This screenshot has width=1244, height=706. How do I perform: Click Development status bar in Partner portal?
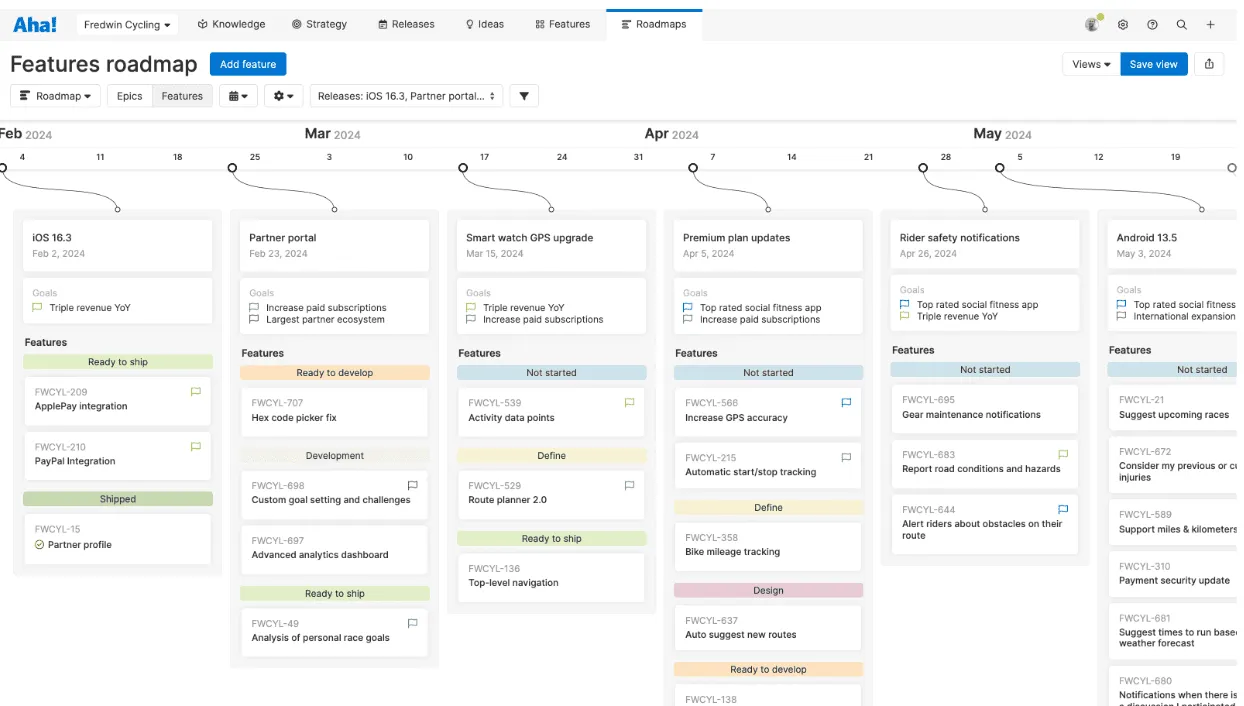(x=335, y=456)
